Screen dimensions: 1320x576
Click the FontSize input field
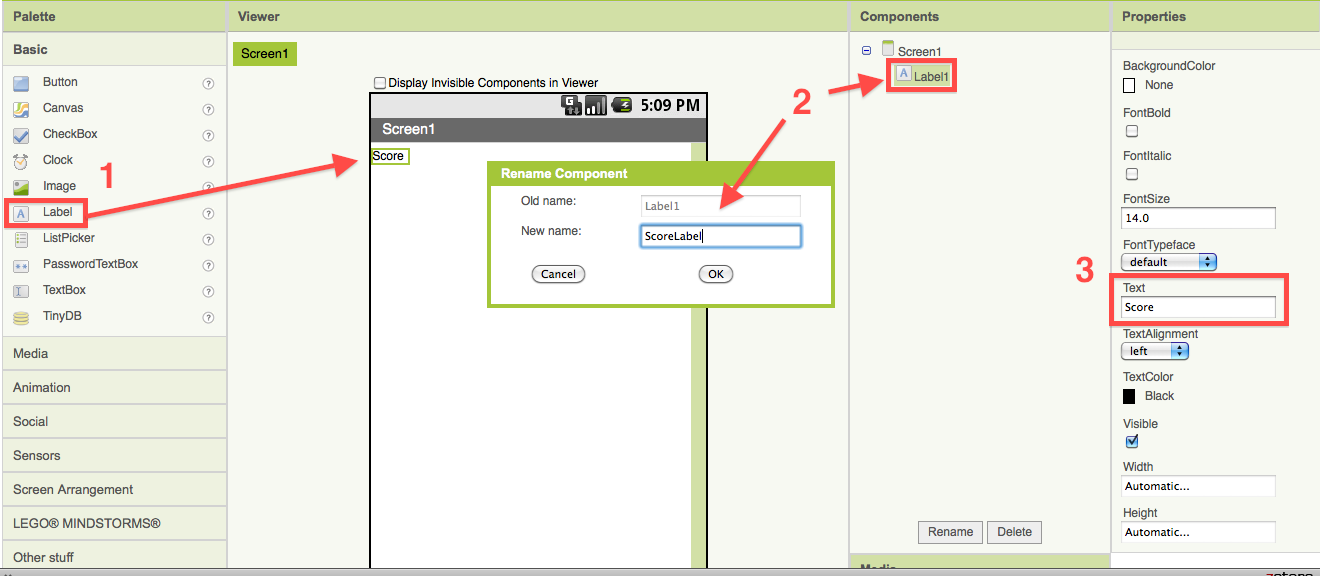coord(1199,218)
